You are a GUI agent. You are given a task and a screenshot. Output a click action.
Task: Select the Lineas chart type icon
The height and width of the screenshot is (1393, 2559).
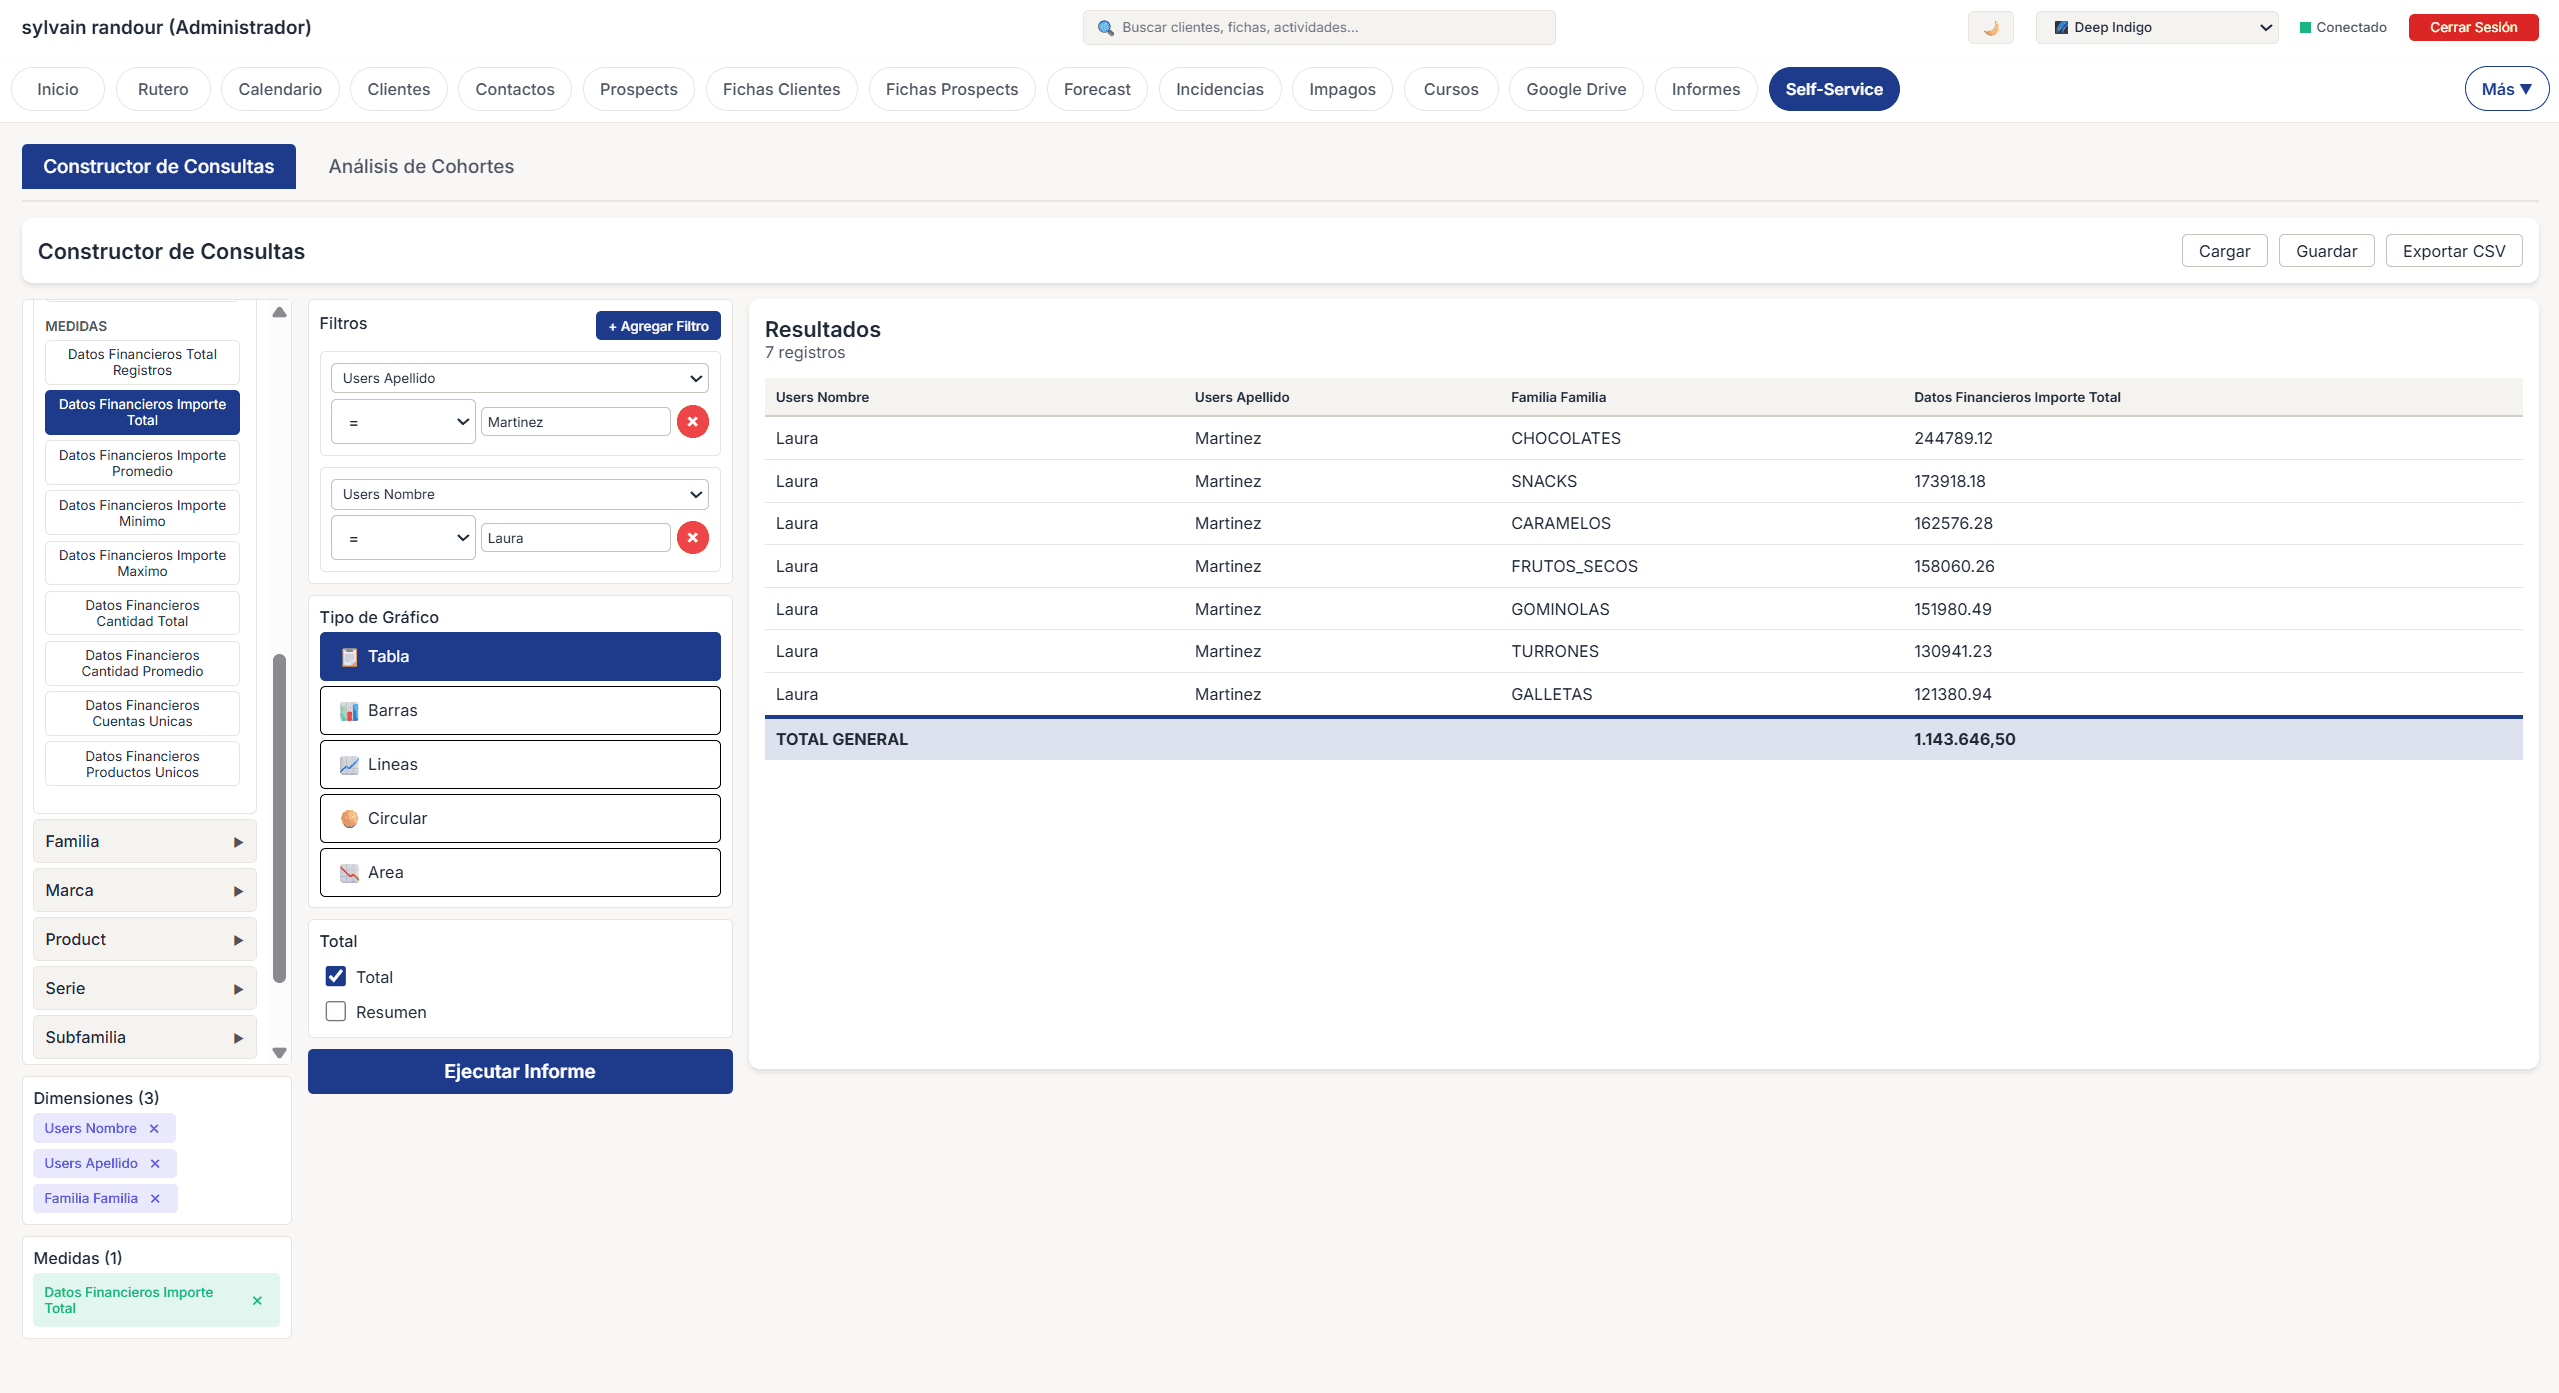[349, 764]
